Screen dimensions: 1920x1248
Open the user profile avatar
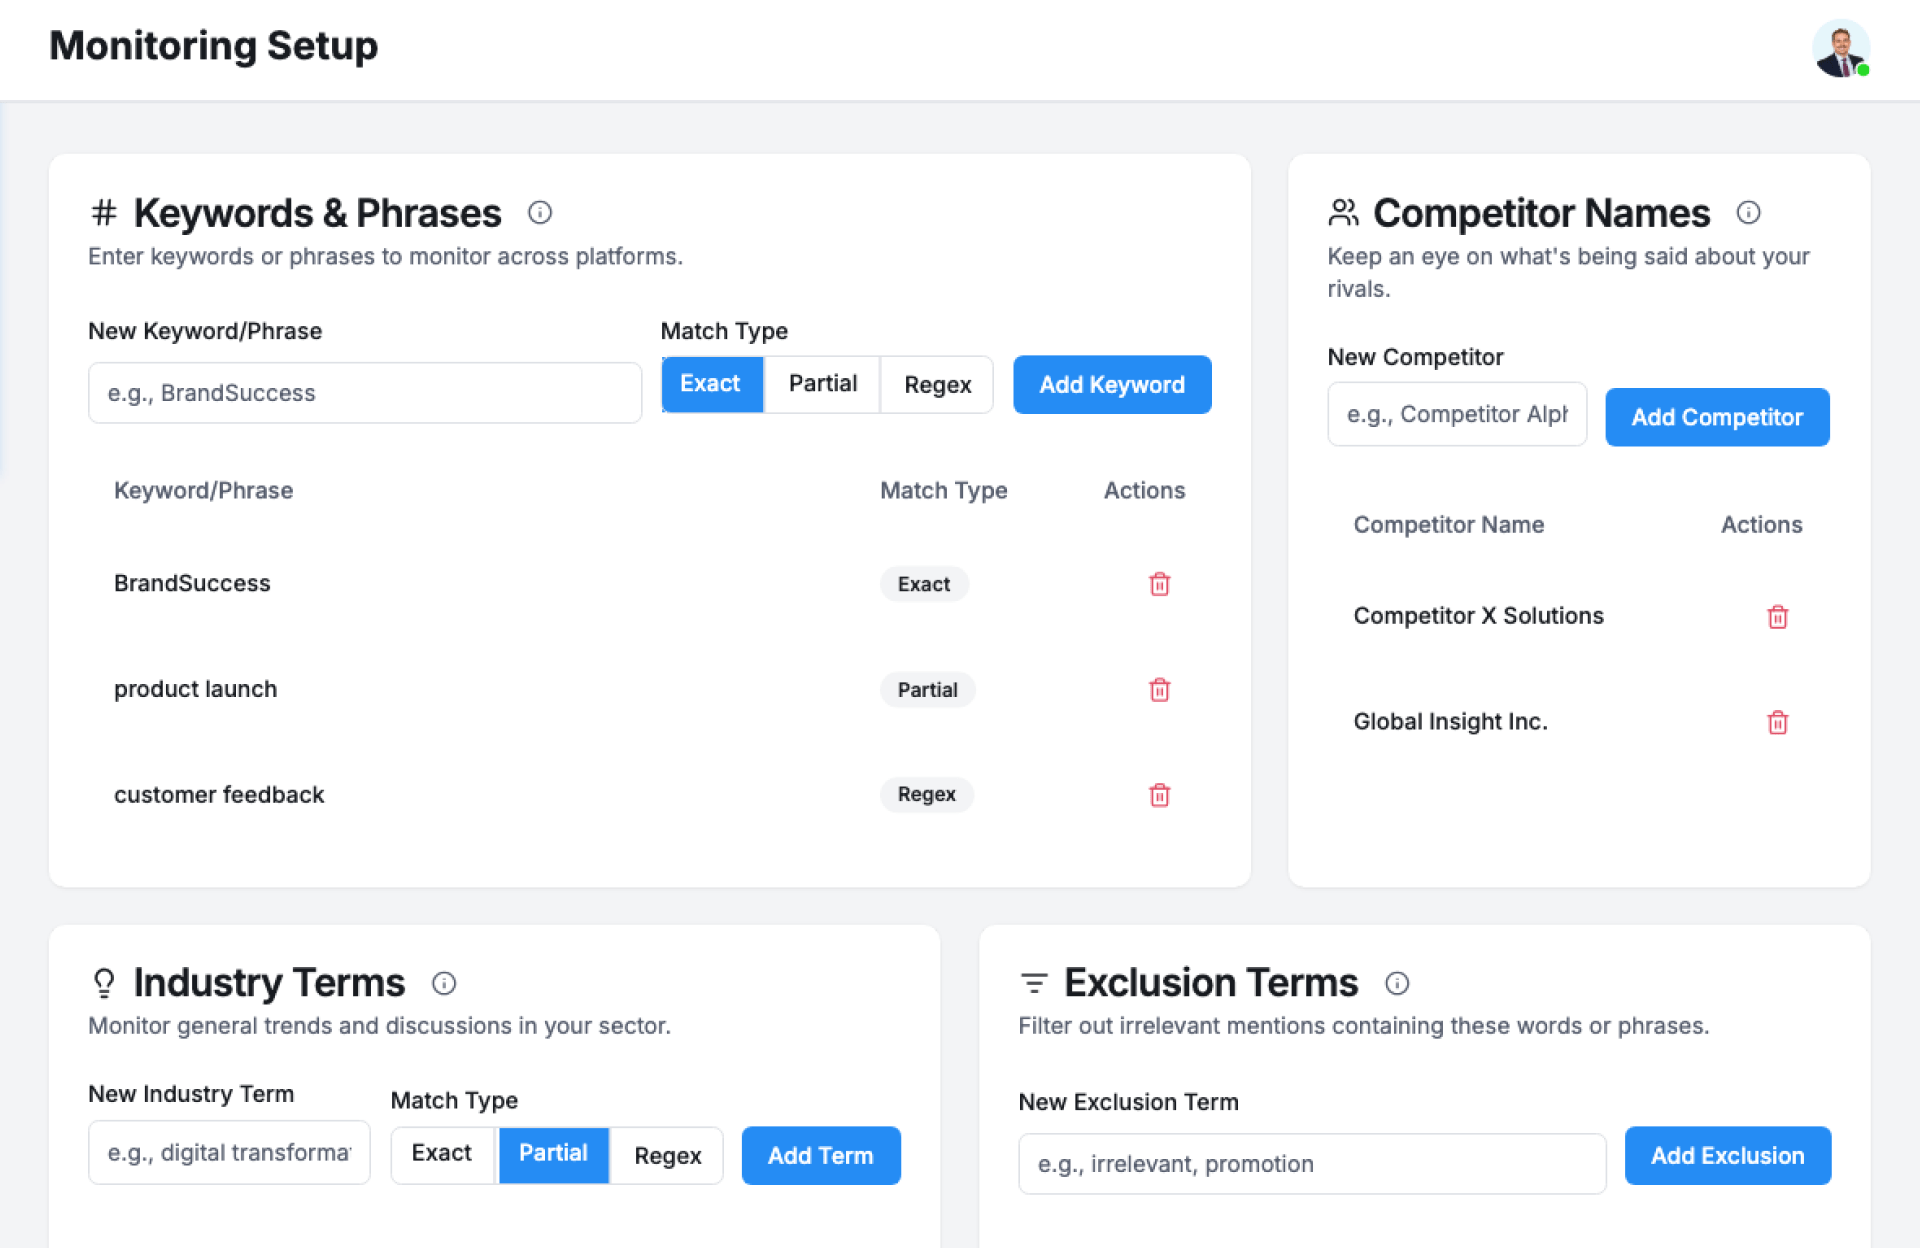pos(1840,48)
